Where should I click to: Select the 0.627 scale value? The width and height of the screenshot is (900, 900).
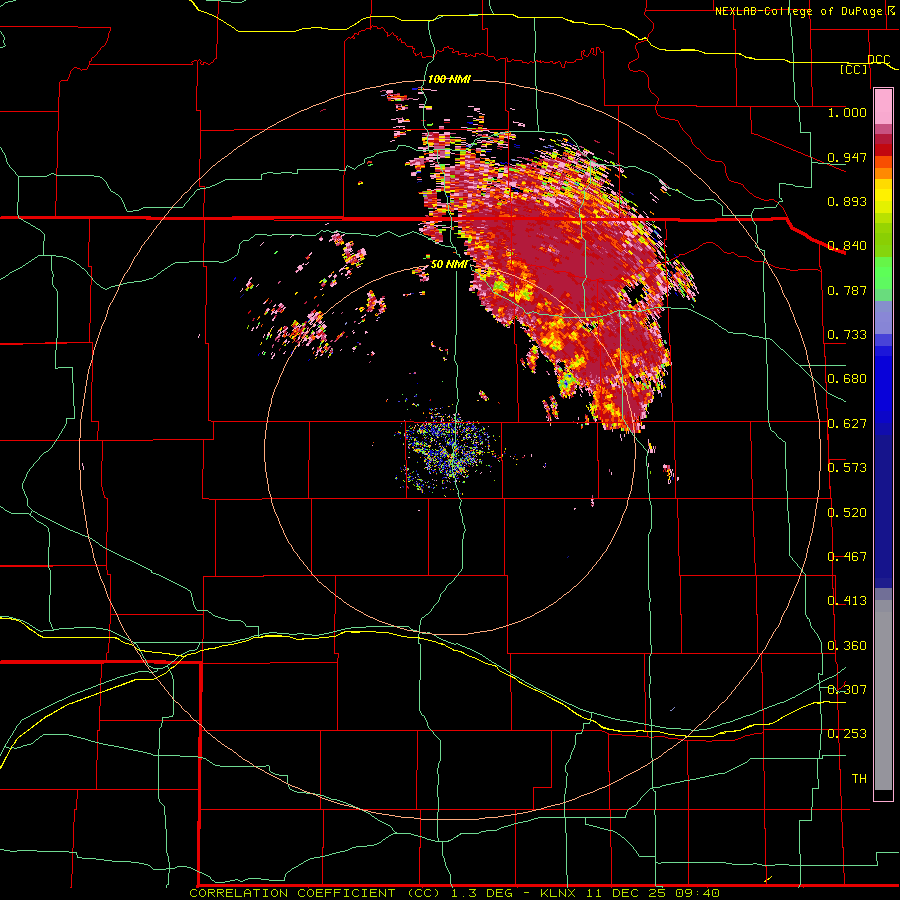pyautogui.click(x=847, y=424)
